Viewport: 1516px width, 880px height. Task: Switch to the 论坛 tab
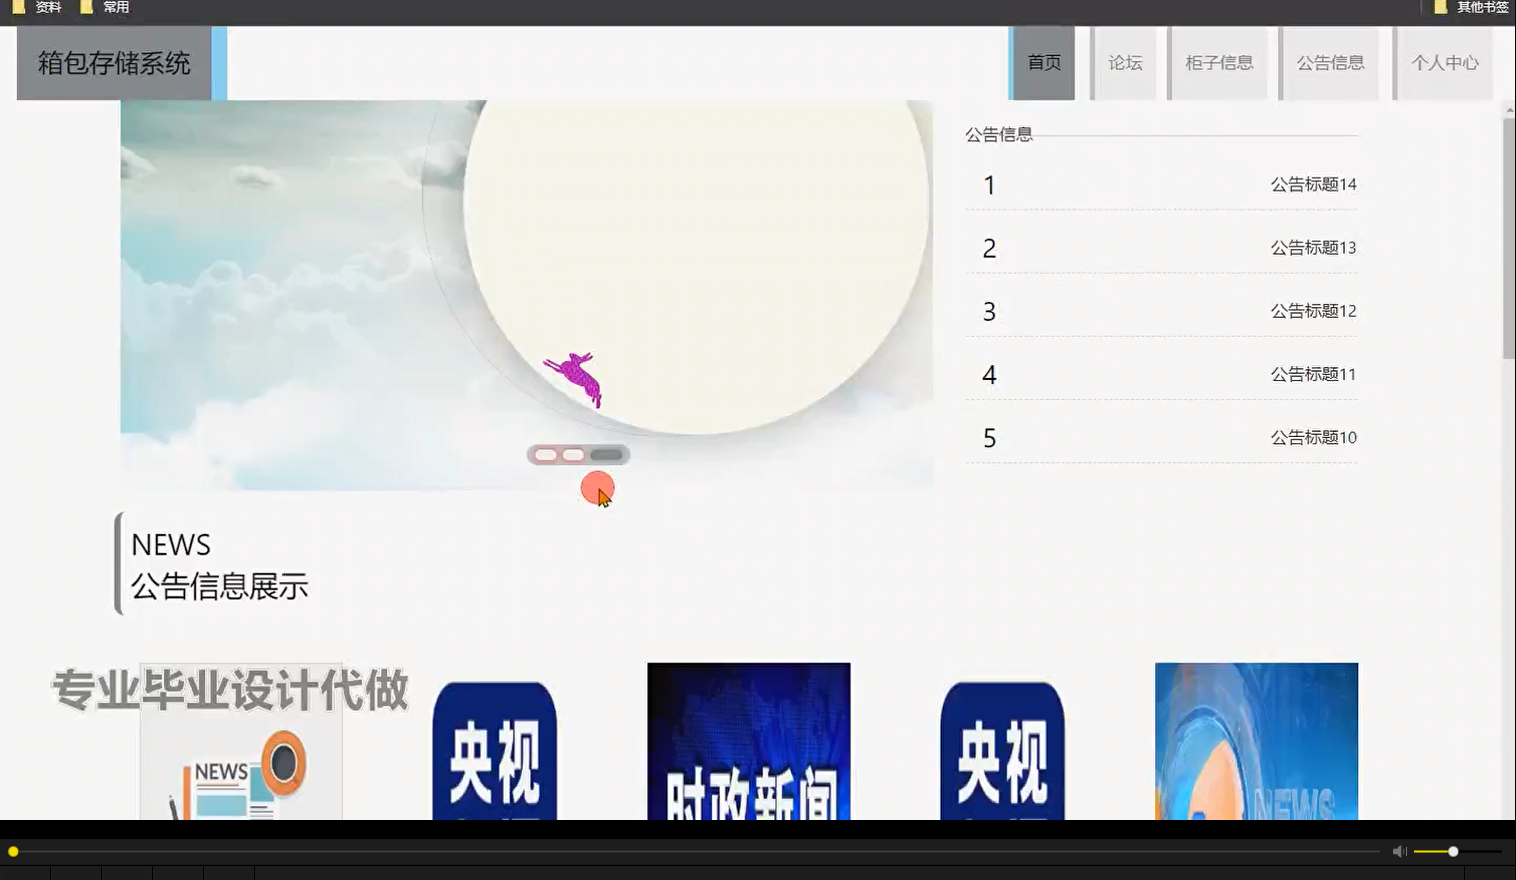click(x=1123, y=62)
